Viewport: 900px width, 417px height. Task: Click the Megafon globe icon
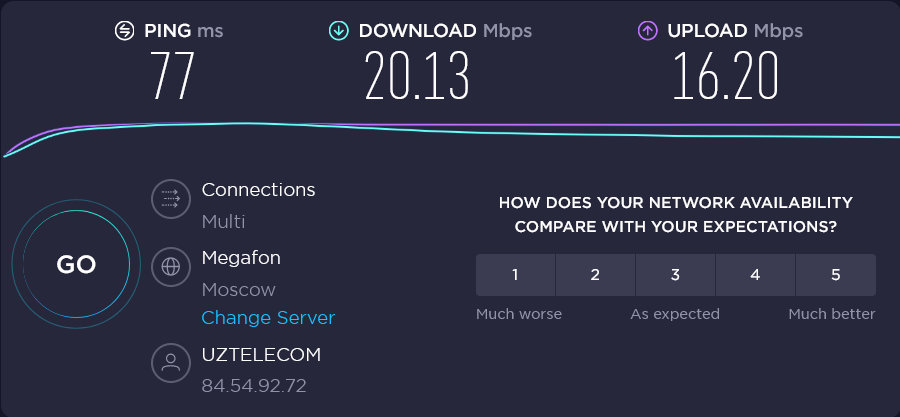[x=171, y=267]
